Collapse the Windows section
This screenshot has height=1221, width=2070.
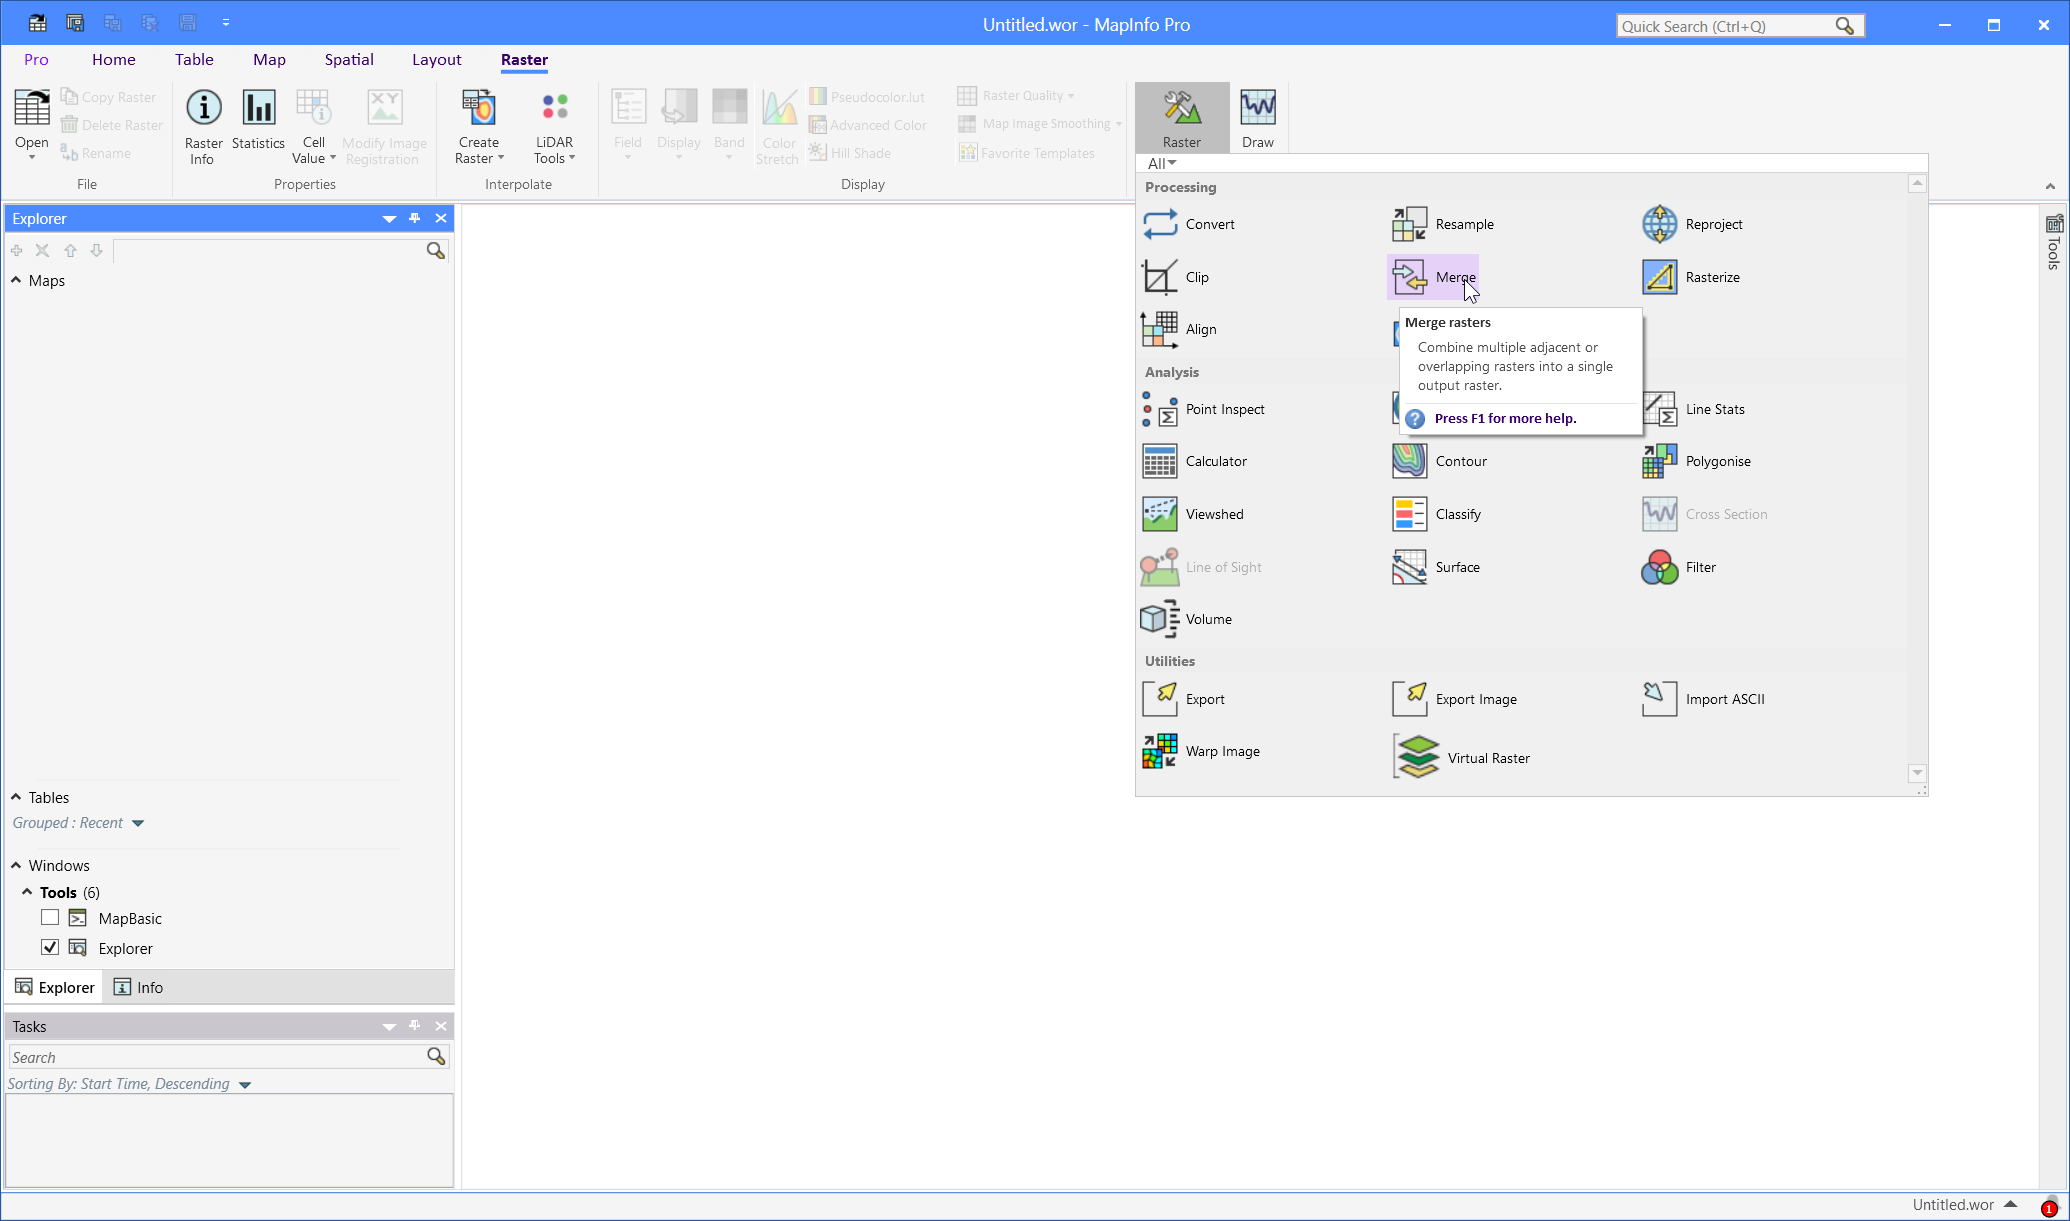[16, 865]
